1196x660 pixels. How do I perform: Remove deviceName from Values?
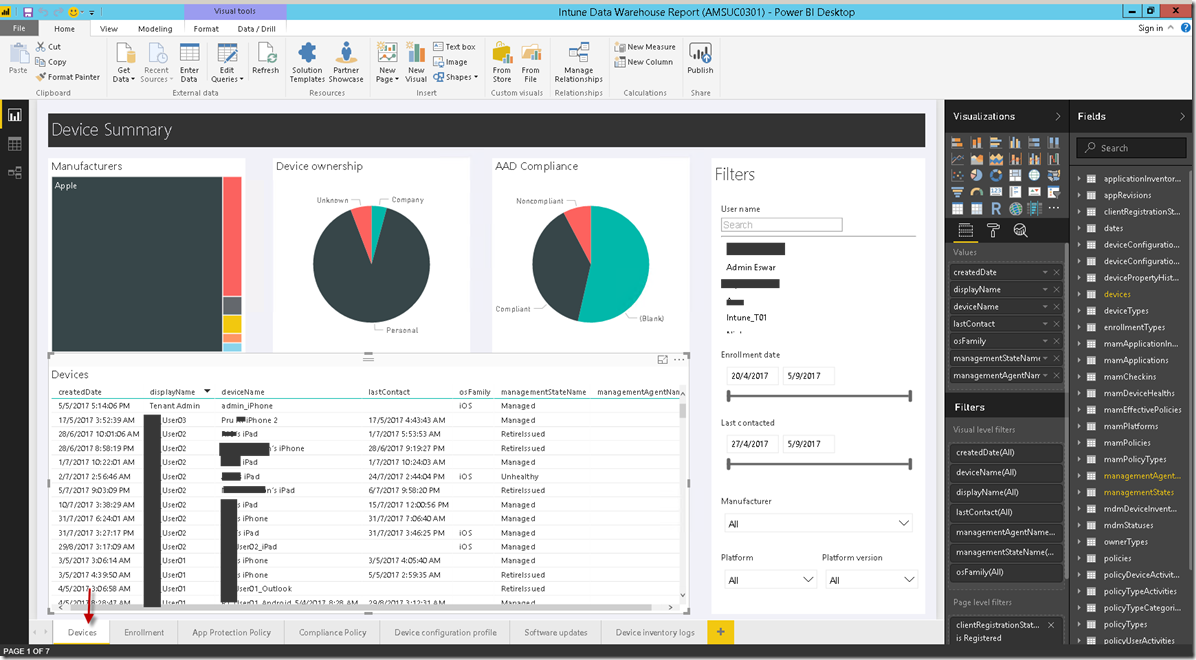click(1056, 307)
